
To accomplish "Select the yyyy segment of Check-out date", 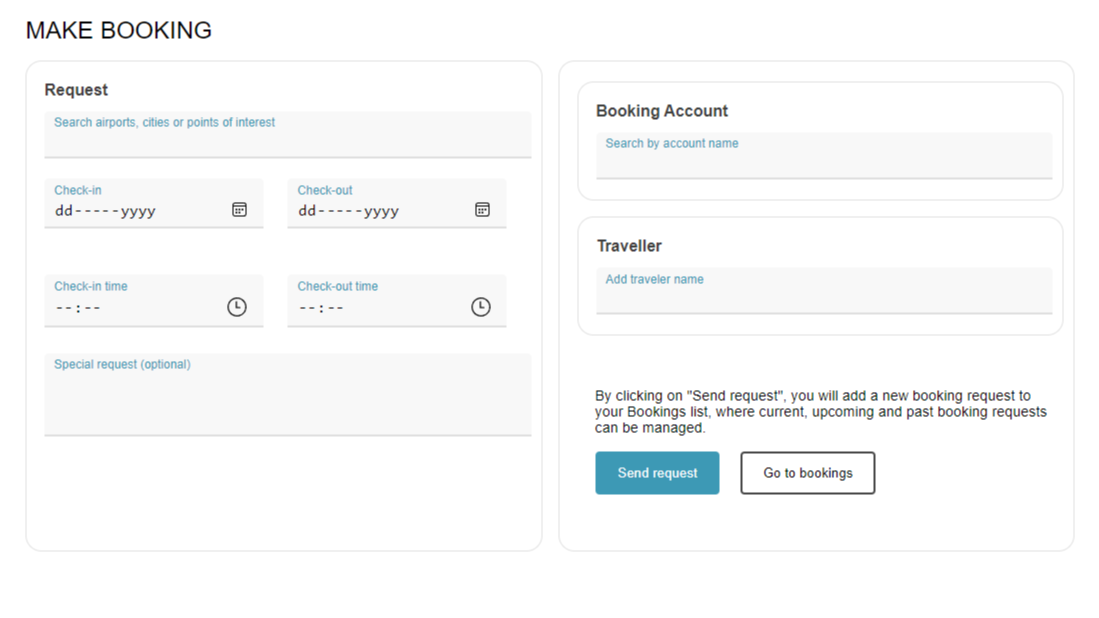I will [381, 211].
